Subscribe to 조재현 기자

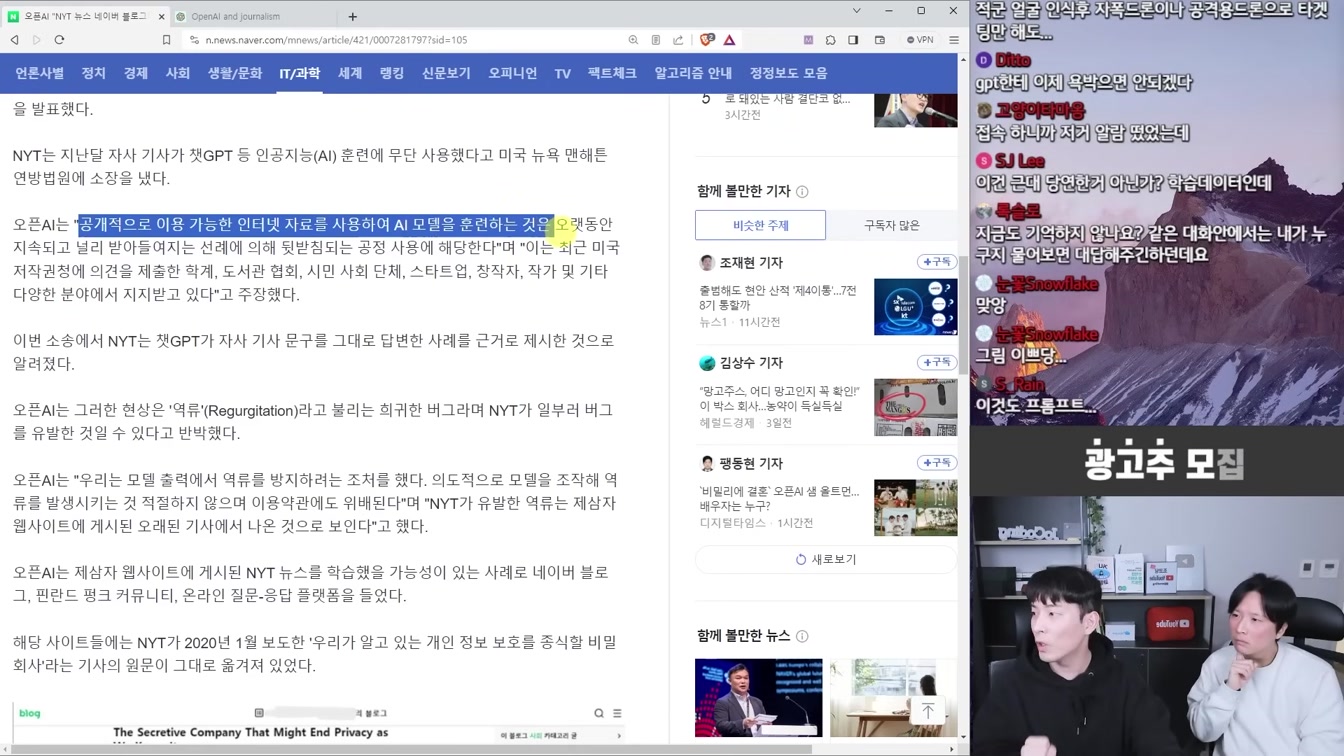pyautogui.click(x=937, y=262)
